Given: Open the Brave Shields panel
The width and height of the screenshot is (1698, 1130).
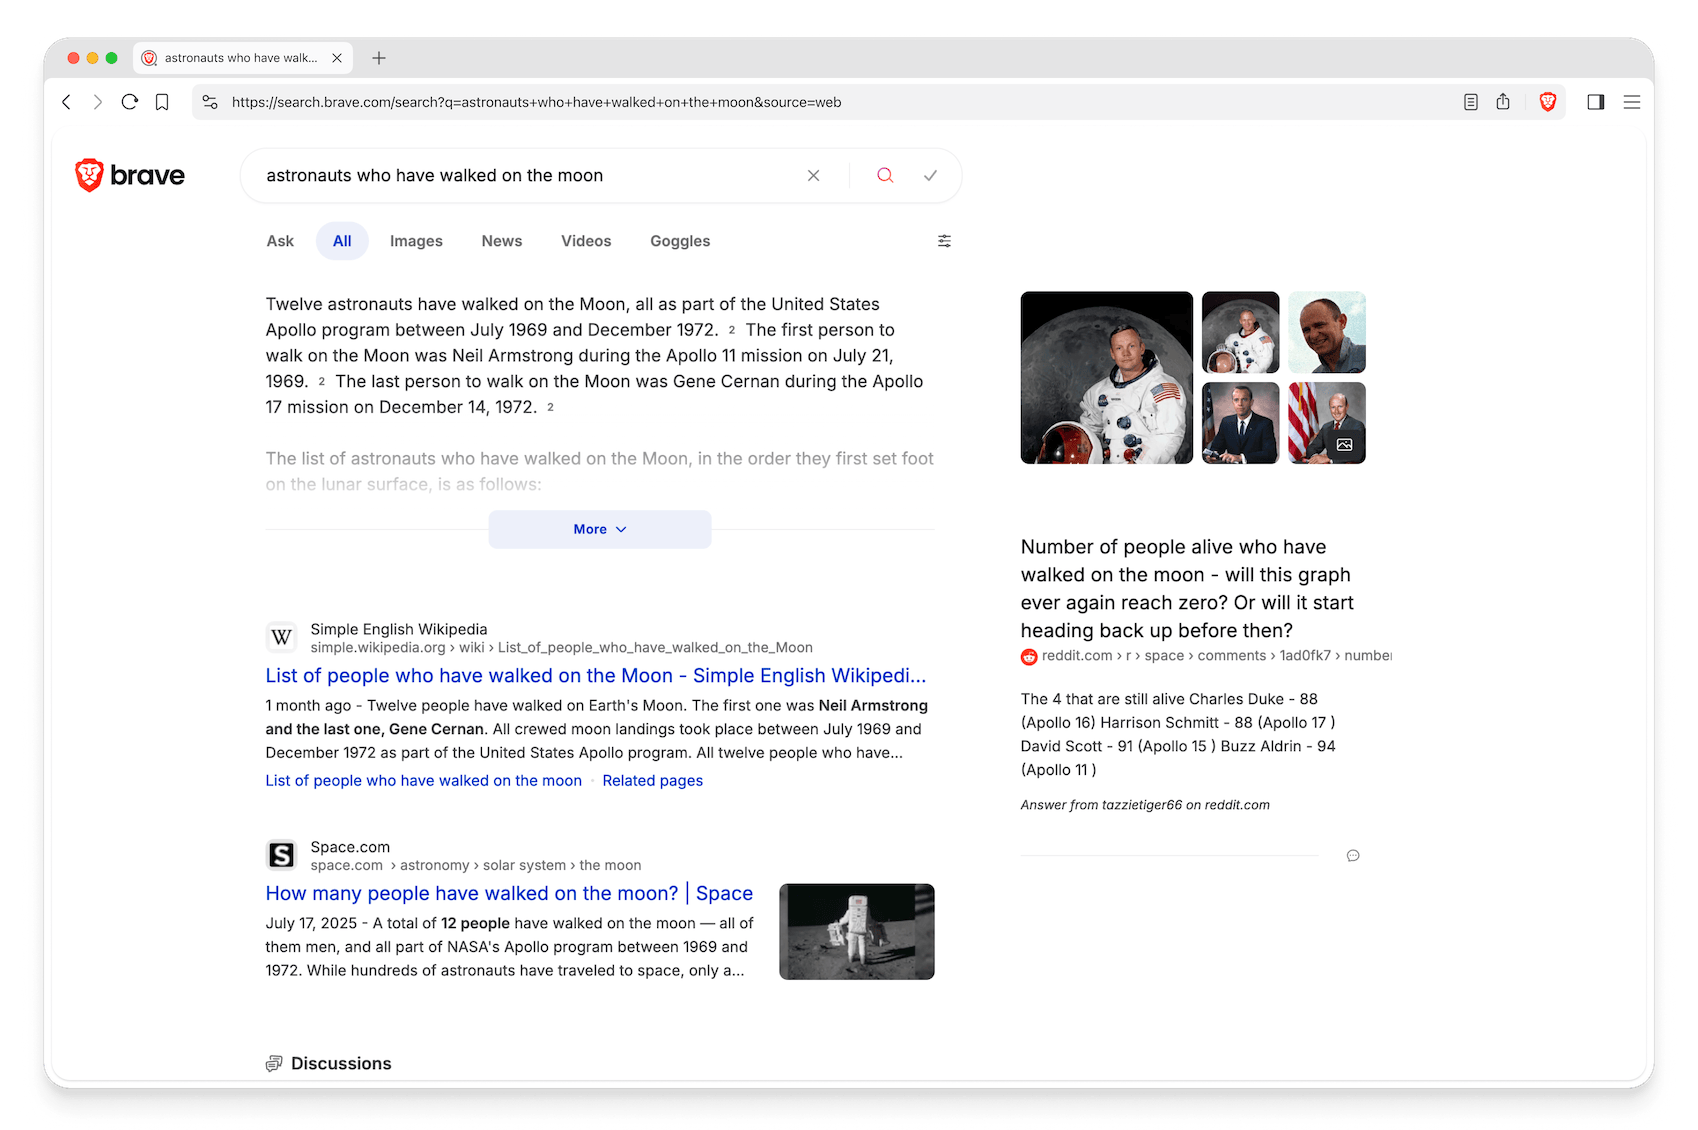Looking at the screenshot, I should tap(1548, 102).
